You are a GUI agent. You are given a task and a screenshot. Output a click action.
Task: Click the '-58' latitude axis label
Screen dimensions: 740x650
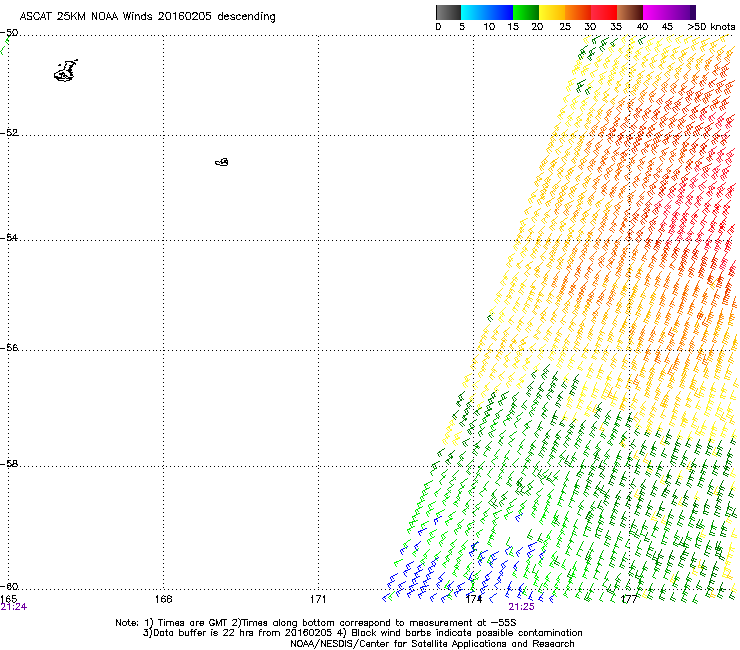(x=9, y=464)
